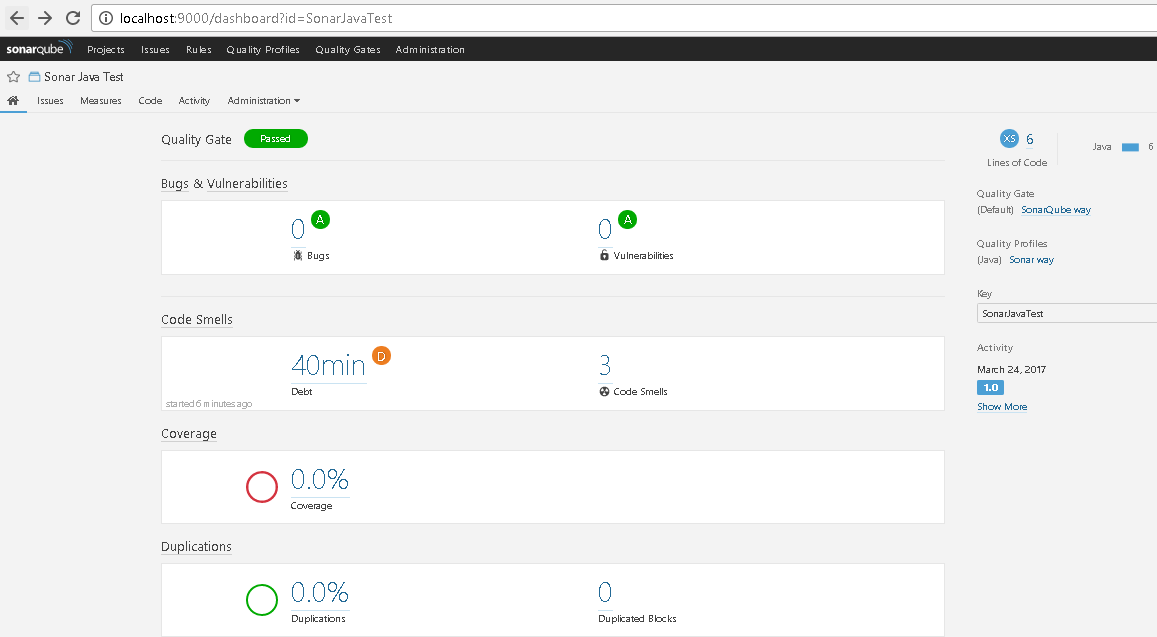
Task: Expand the project Administration dropdown
Action: (263, 101)
